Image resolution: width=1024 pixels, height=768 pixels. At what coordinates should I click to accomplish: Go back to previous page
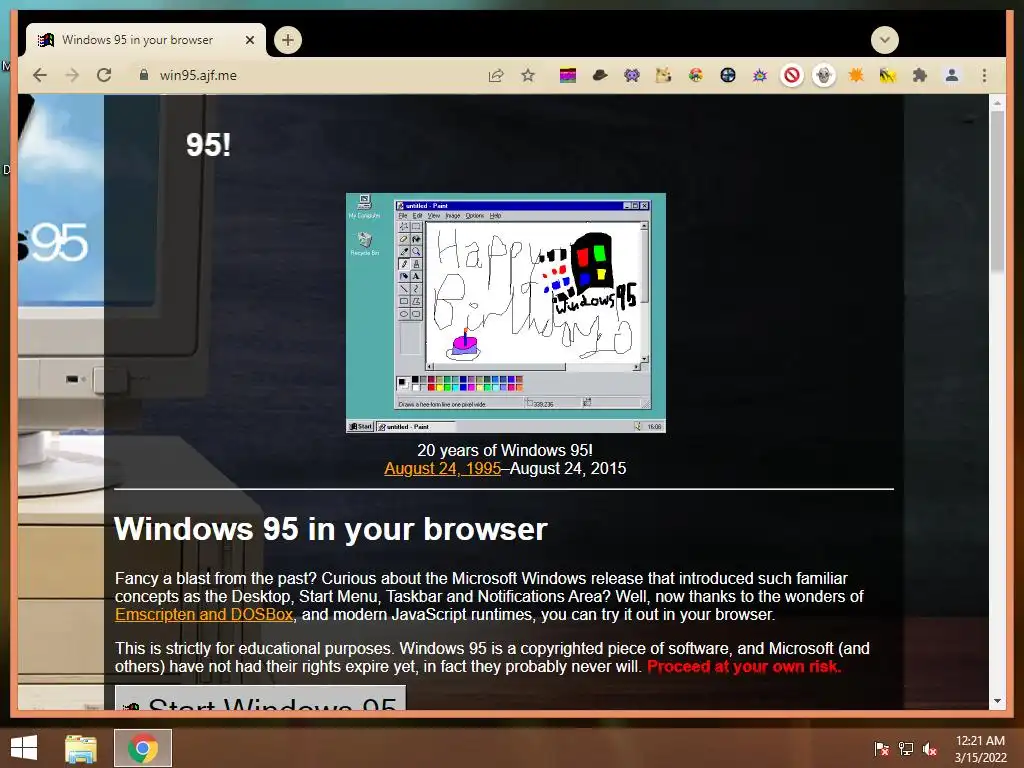40,75
